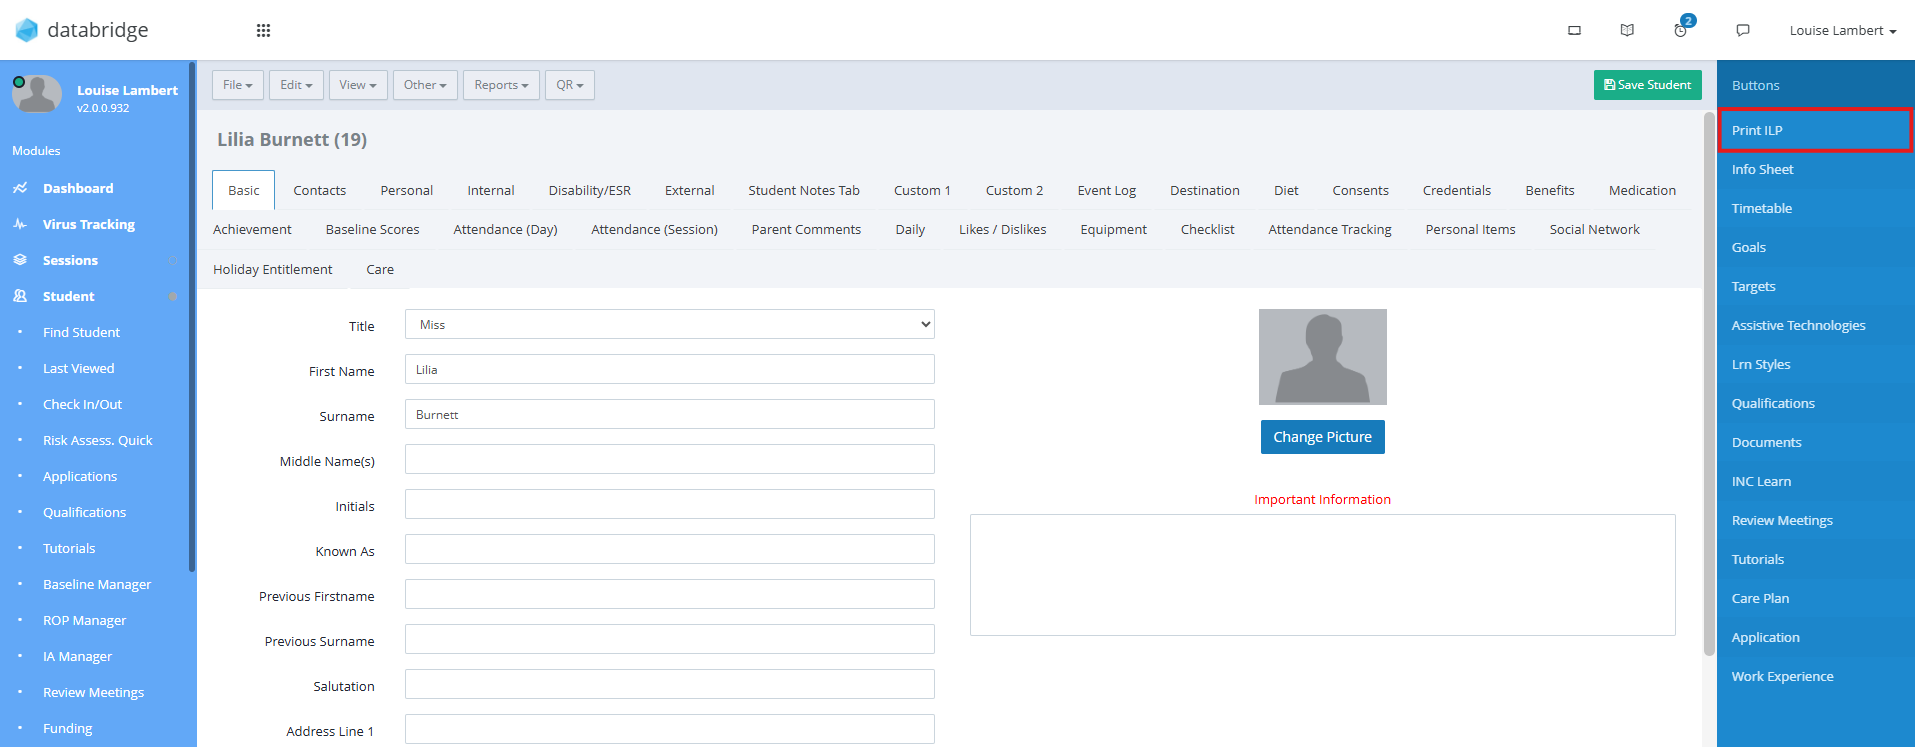
Task: Open the Reports dropdown menu
Action: 501,85
